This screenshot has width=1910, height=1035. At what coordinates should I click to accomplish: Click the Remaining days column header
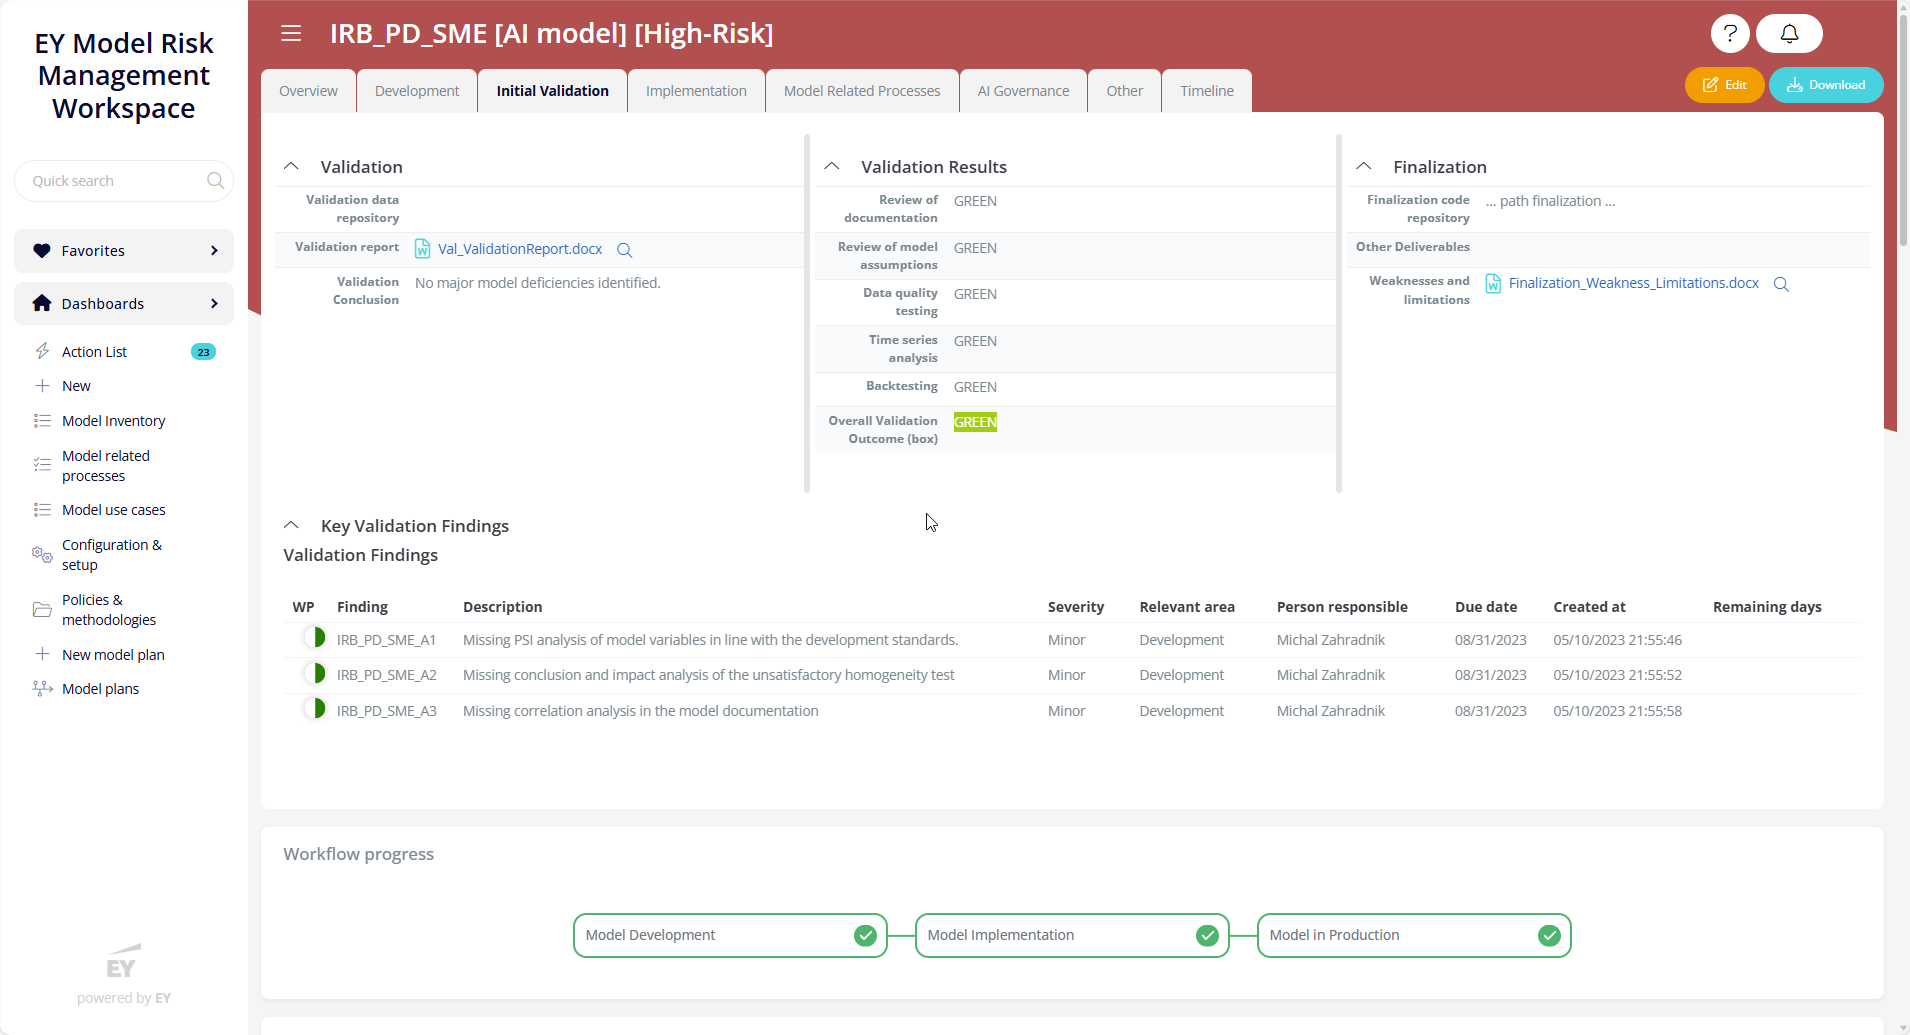click(x=1767, y=607)
